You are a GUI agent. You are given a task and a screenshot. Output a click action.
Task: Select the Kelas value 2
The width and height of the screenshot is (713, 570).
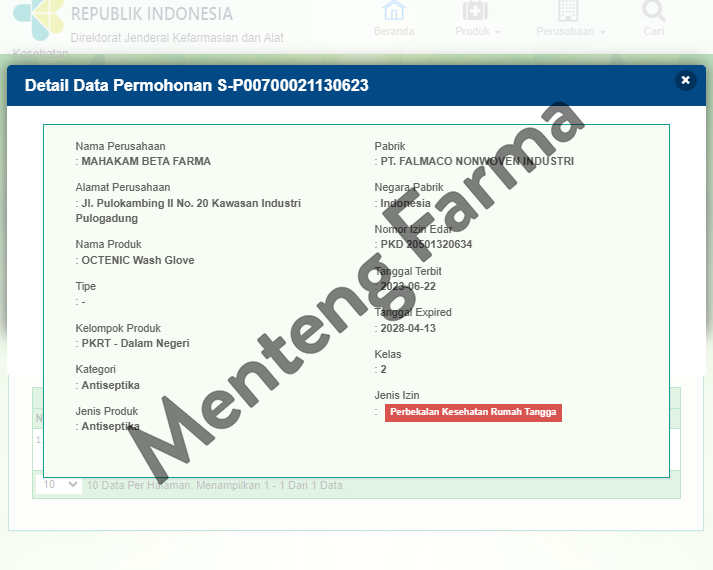[383, 369]
